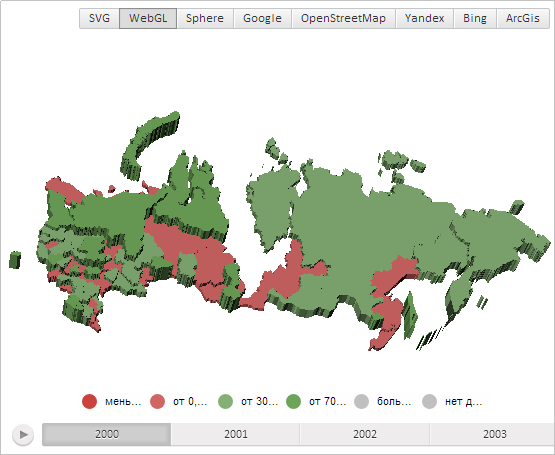Choose year 2003 on the timeline
Screen dimensions: 555x455
pos(494,434)
